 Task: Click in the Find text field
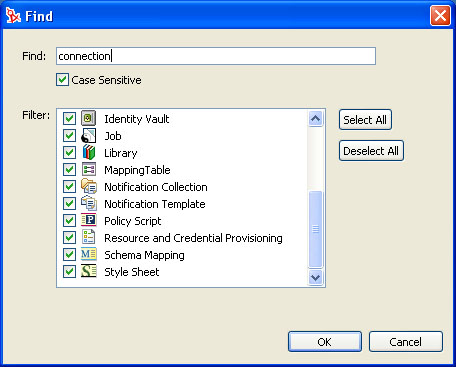pyautogui.click(x=216, y=56)
